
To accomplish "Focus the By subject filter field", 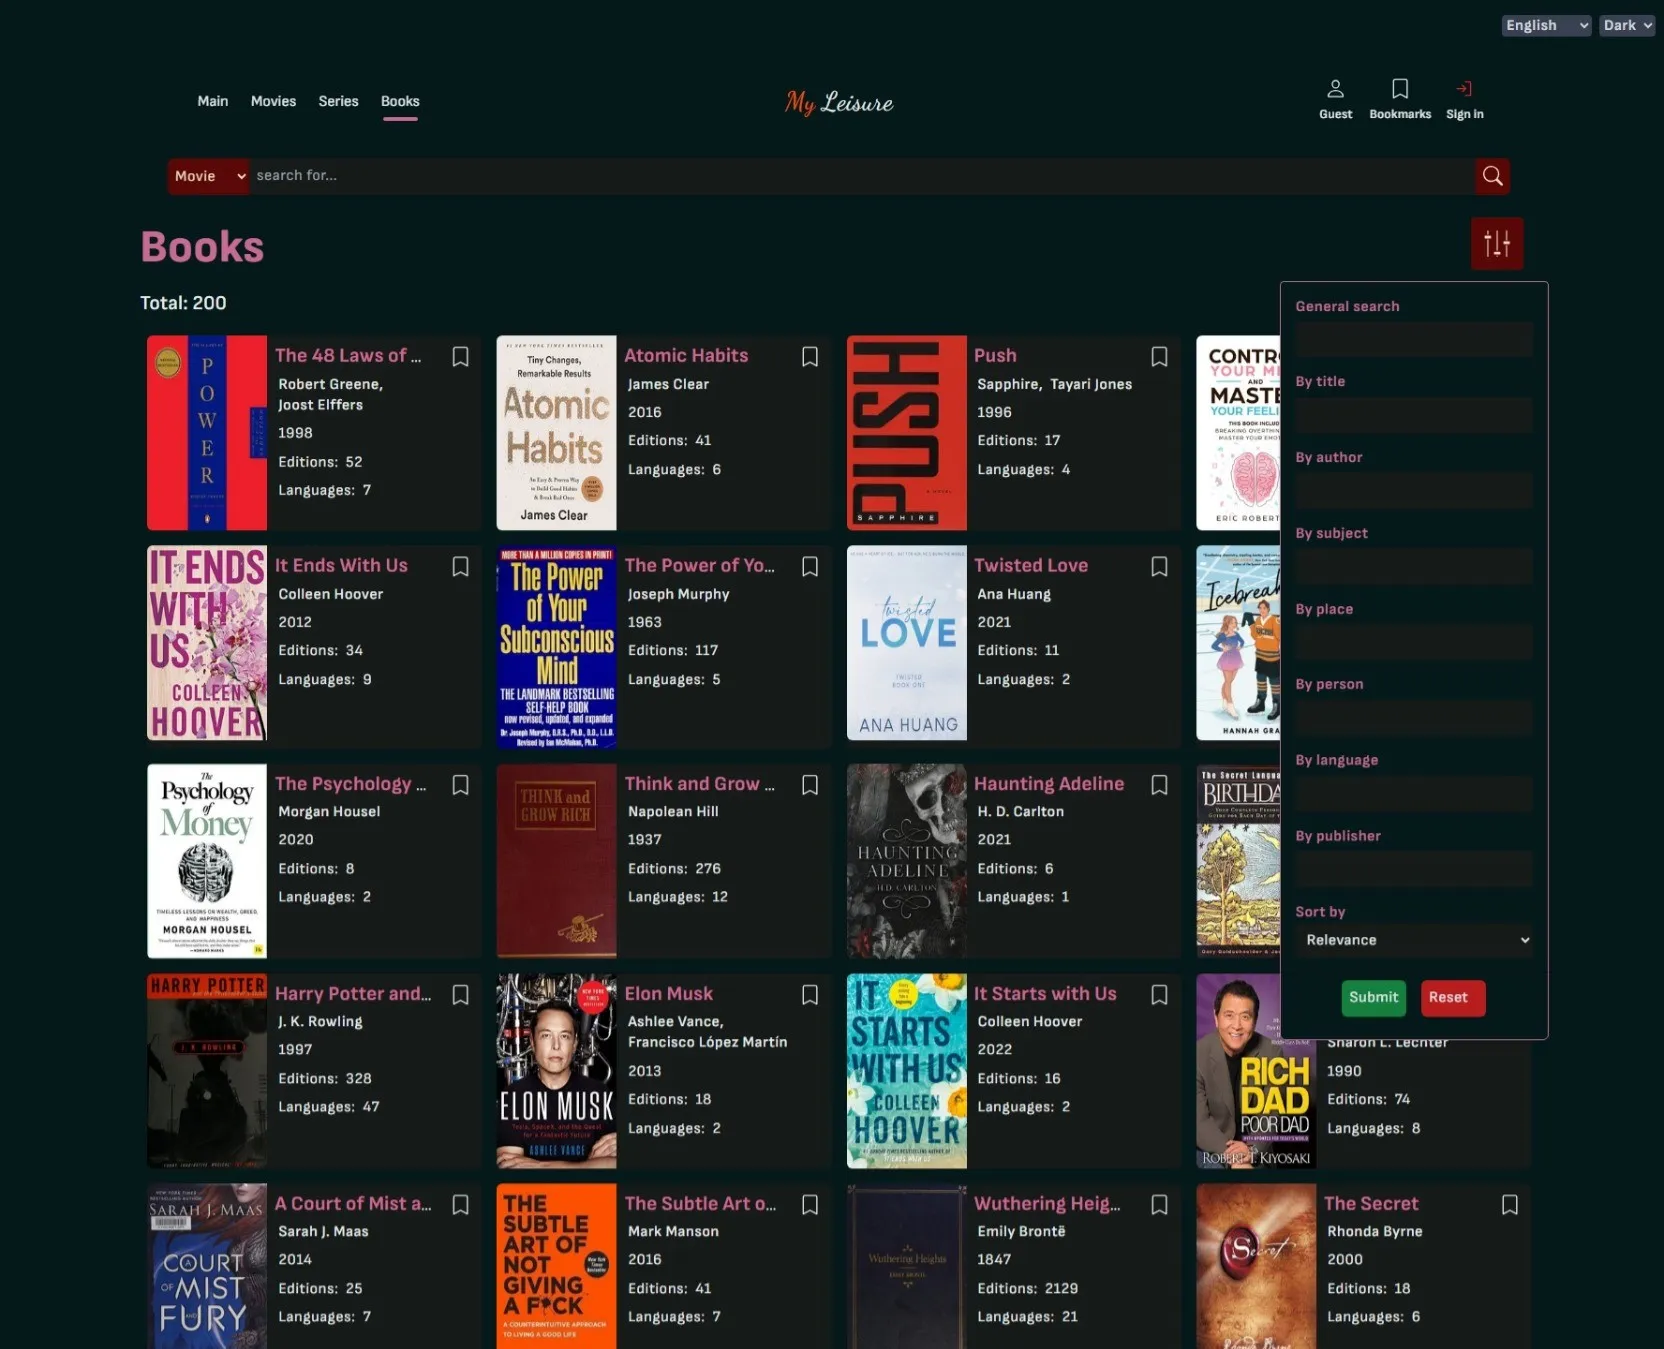I will click(1414, 566).
